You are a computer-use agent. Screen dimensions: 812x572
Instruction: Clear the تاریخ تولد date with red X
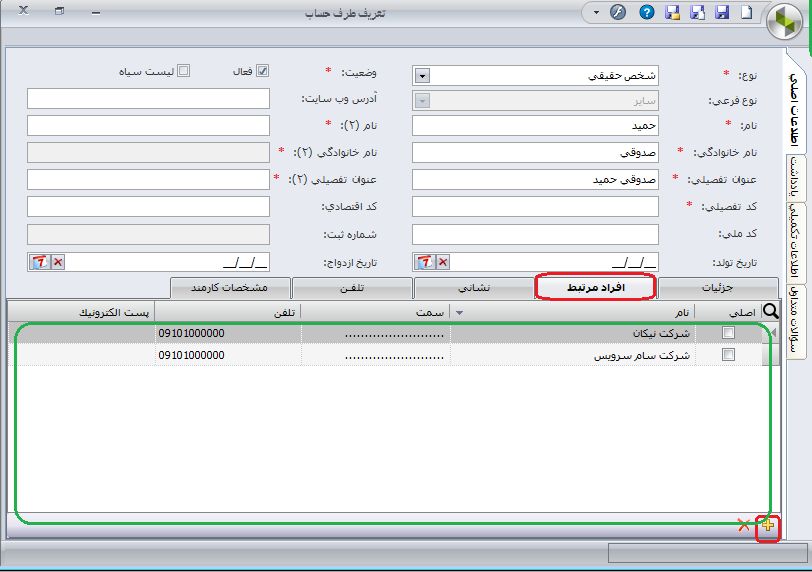click(443, 262)
